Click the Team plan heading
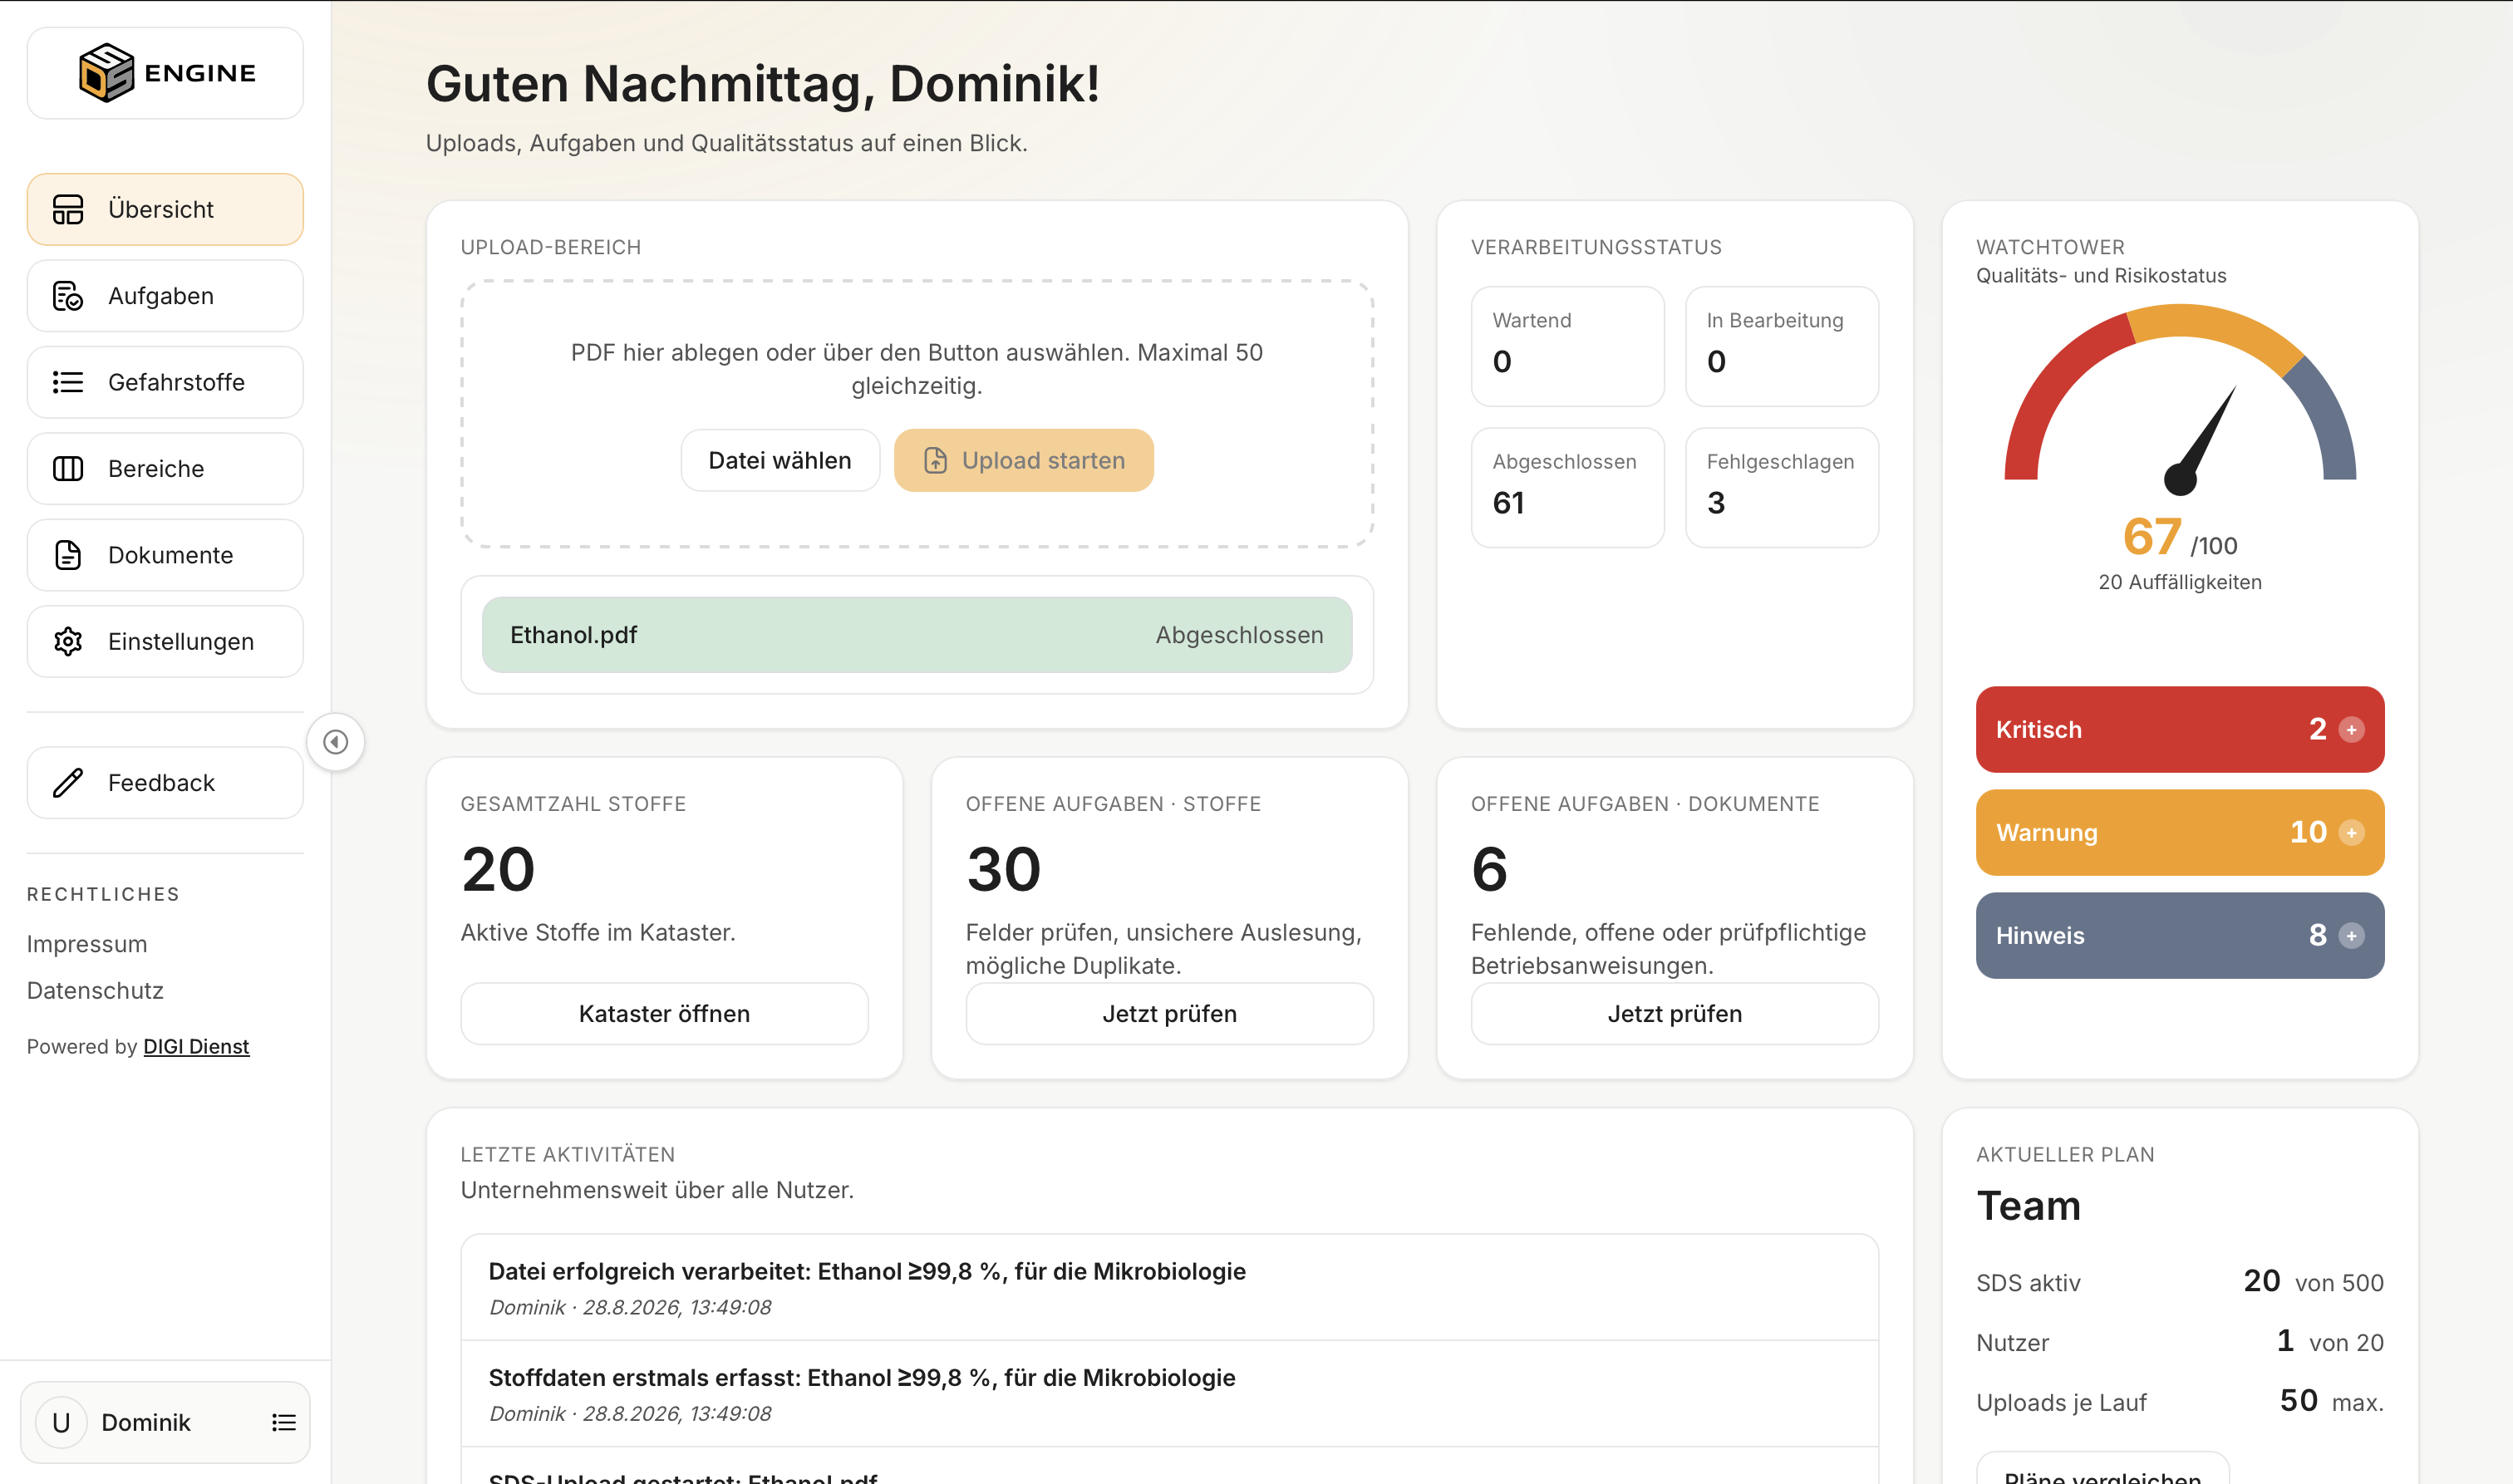Viewport: 2513px width, 1484px height. coord(2029,1206)
